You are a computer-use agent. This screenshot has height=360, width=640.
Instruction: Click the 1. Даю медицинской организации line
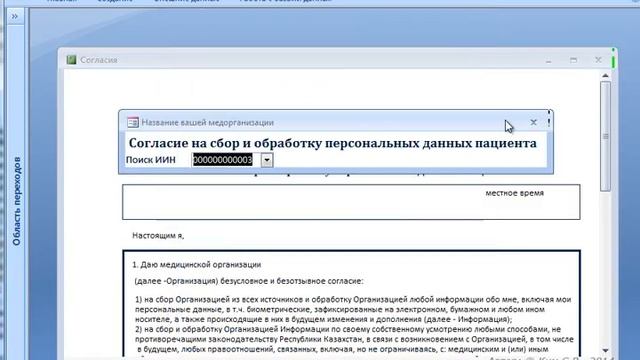pos(196,264)
